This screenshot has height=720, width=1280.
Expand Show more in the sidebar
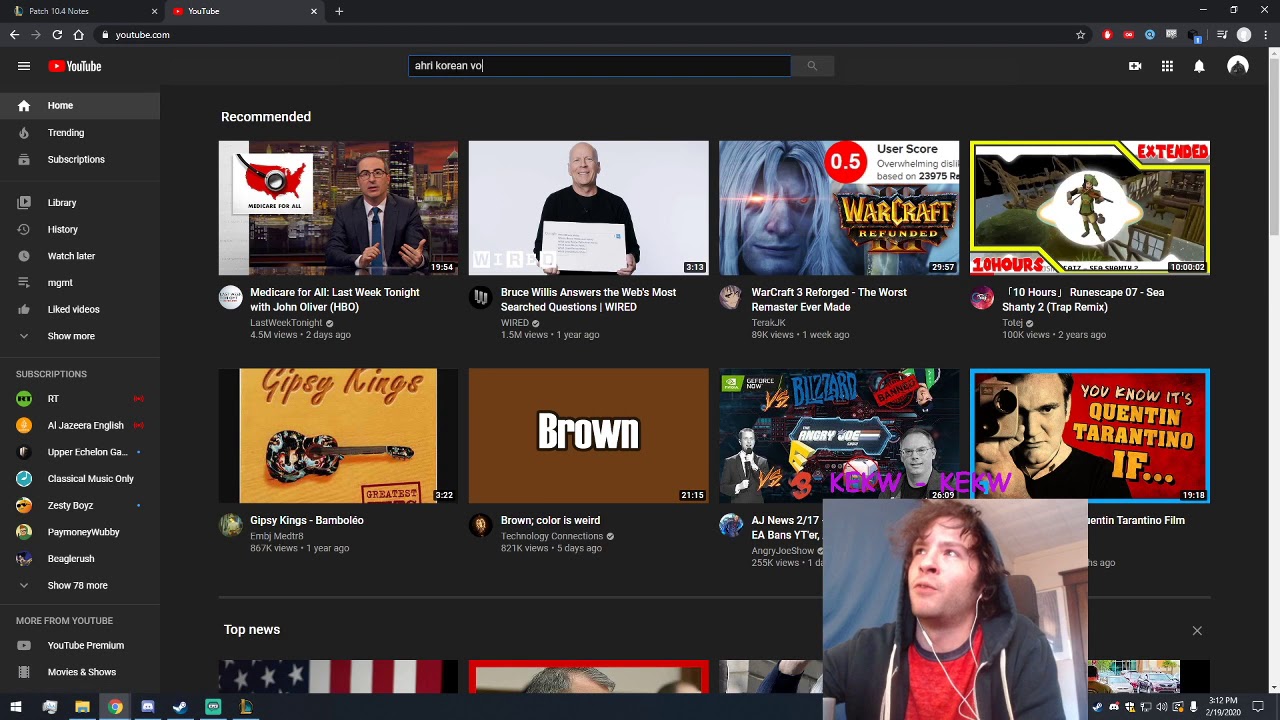[x=80, y=336]
